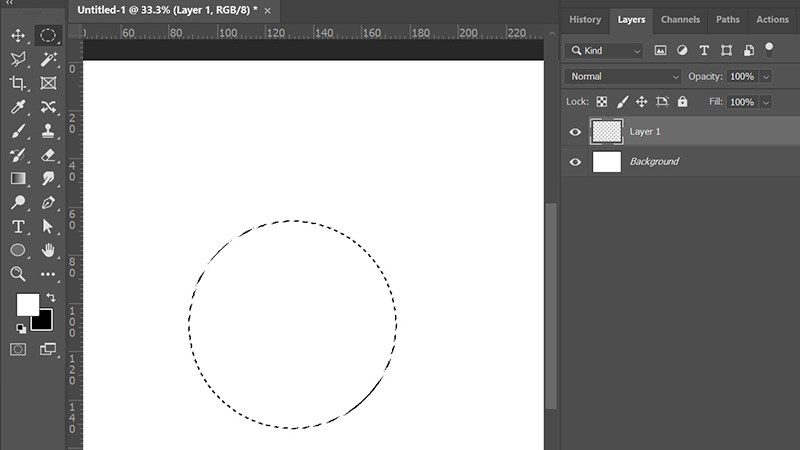Select the Elliptical Marquee tool
This screenshot has height=450, width=800.
[x=48, y=35]
